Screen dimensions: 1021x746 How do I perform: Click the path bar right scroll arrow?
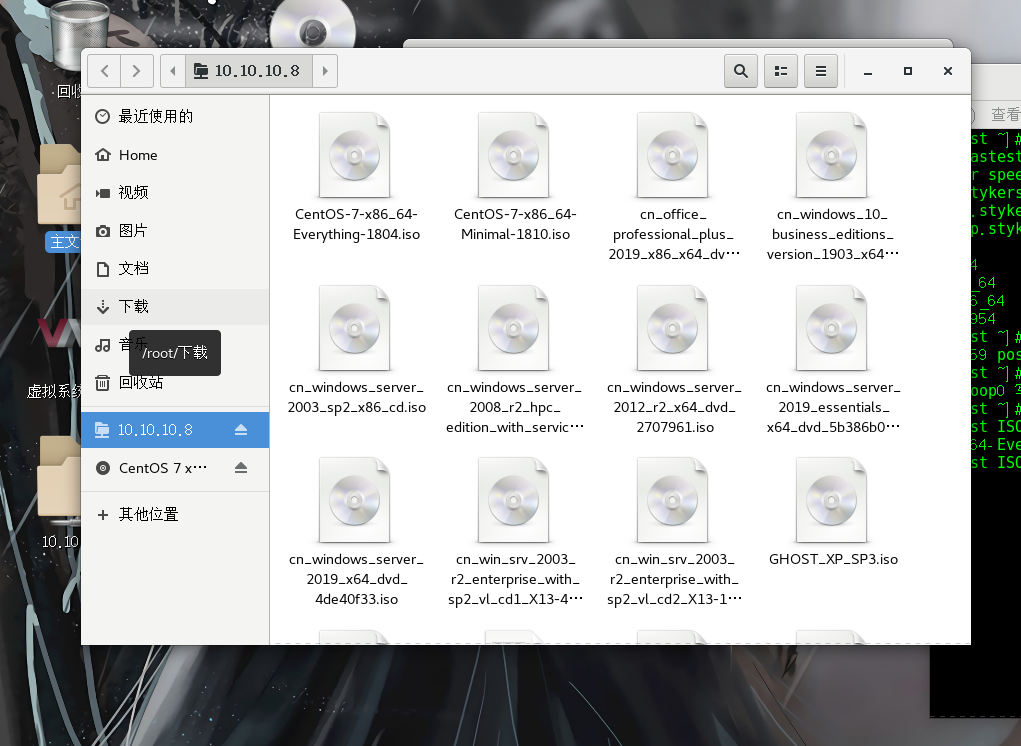pyautogui.click(x=325, y=71)
